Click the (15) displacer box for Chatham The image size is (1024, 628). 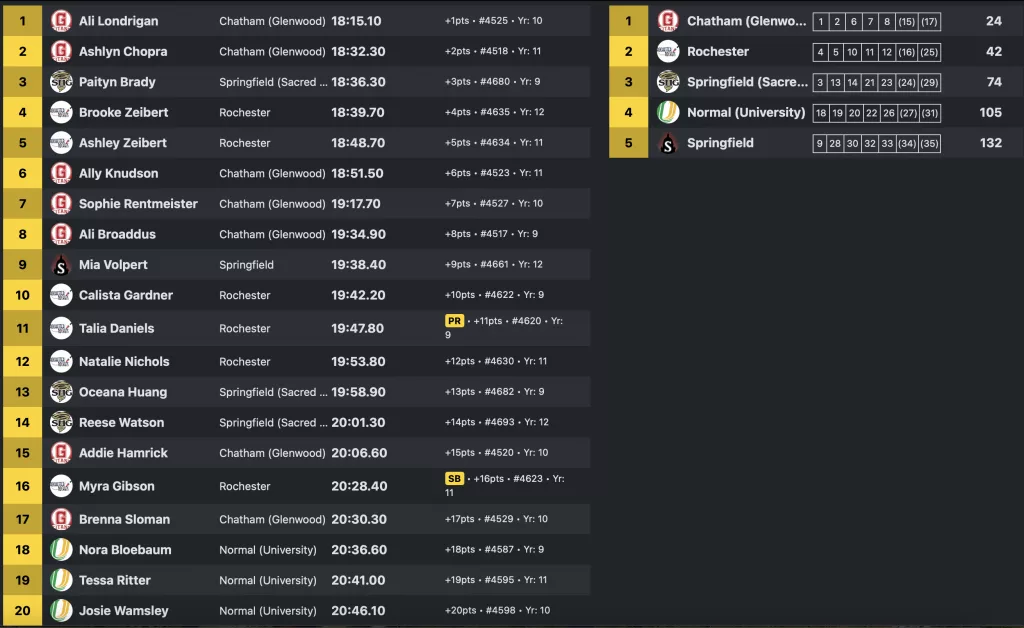(x=906, y=22)
